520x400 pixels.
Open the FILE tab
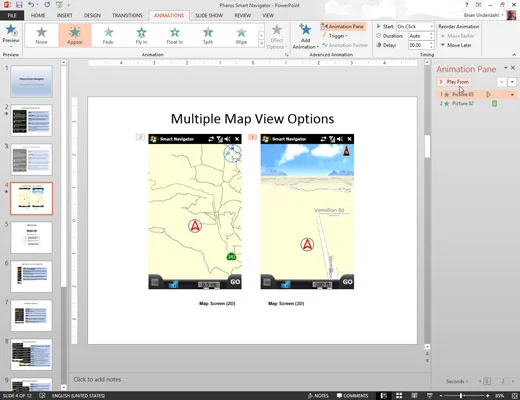(12, 15)
